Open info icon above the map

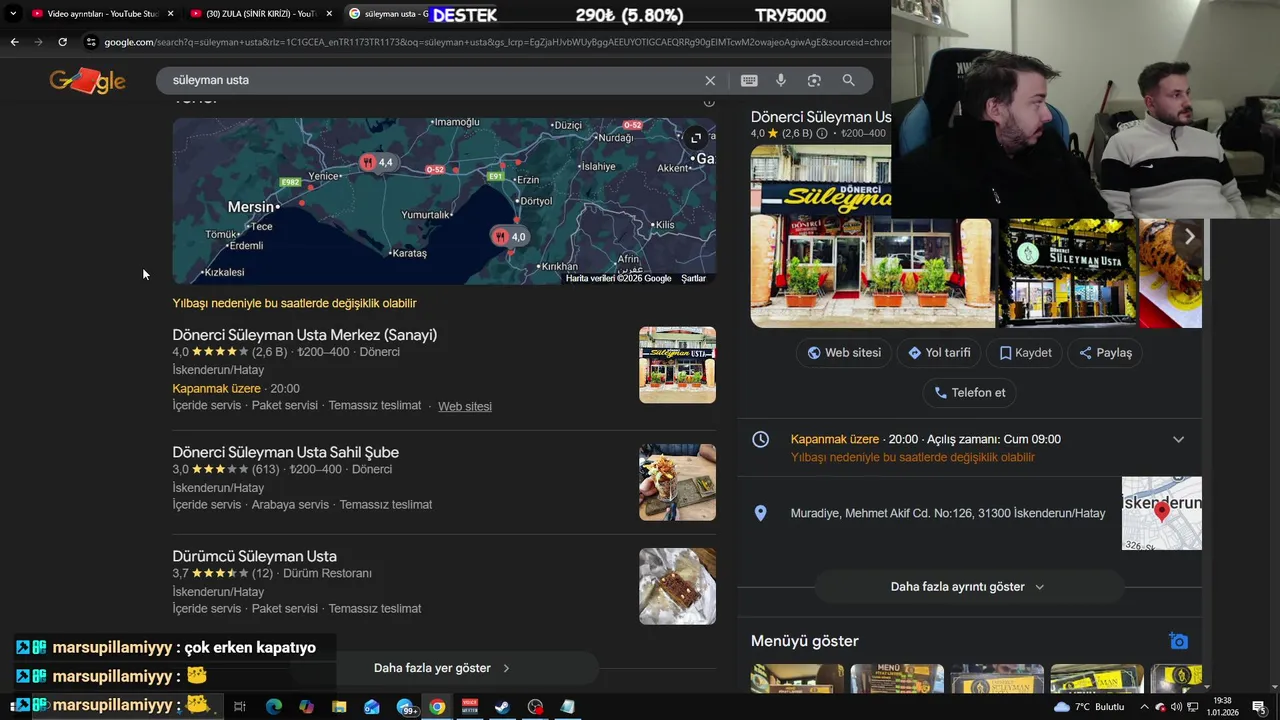(709, 101)
